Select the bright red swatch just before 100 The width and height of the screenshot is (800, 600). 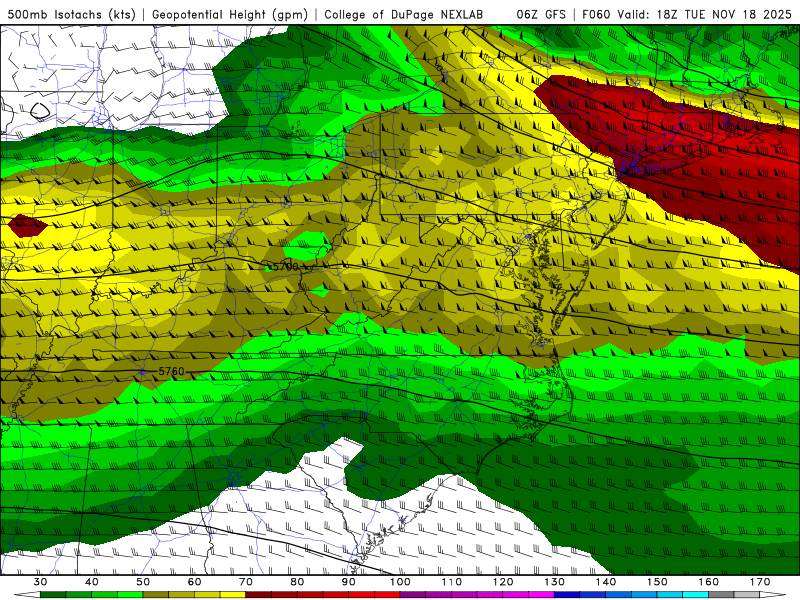(387, 595)
